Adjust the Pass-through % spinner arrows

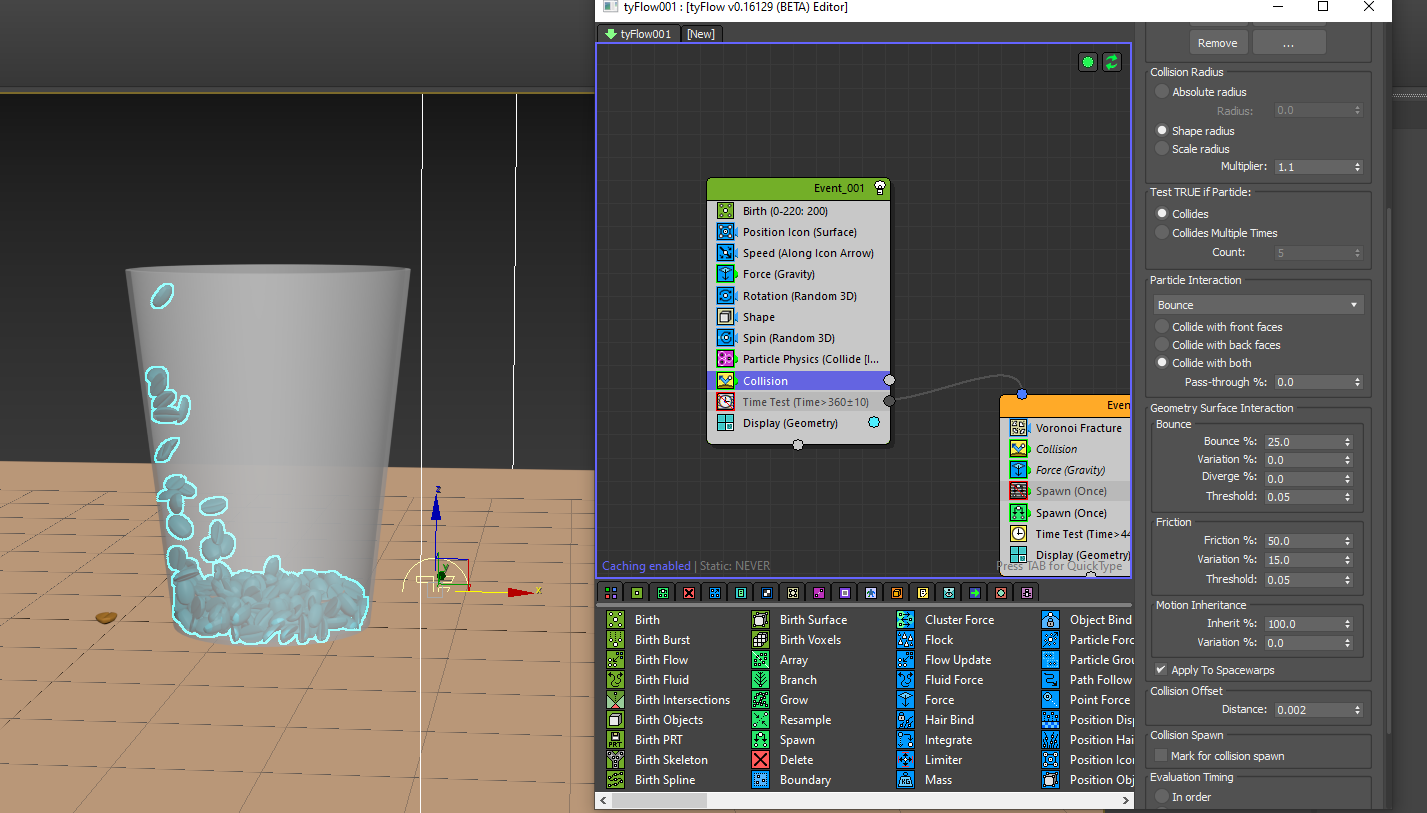pos(1357,382)
